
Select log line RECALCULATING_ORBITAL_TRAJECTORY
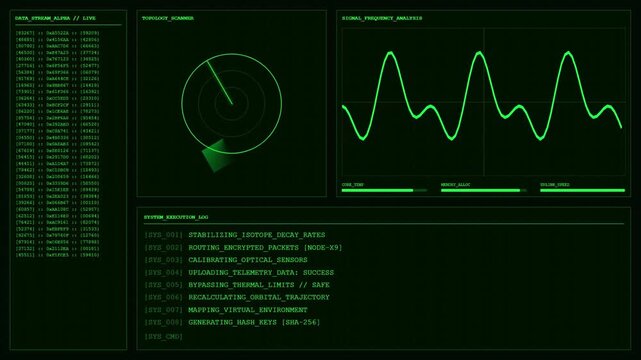259,297
